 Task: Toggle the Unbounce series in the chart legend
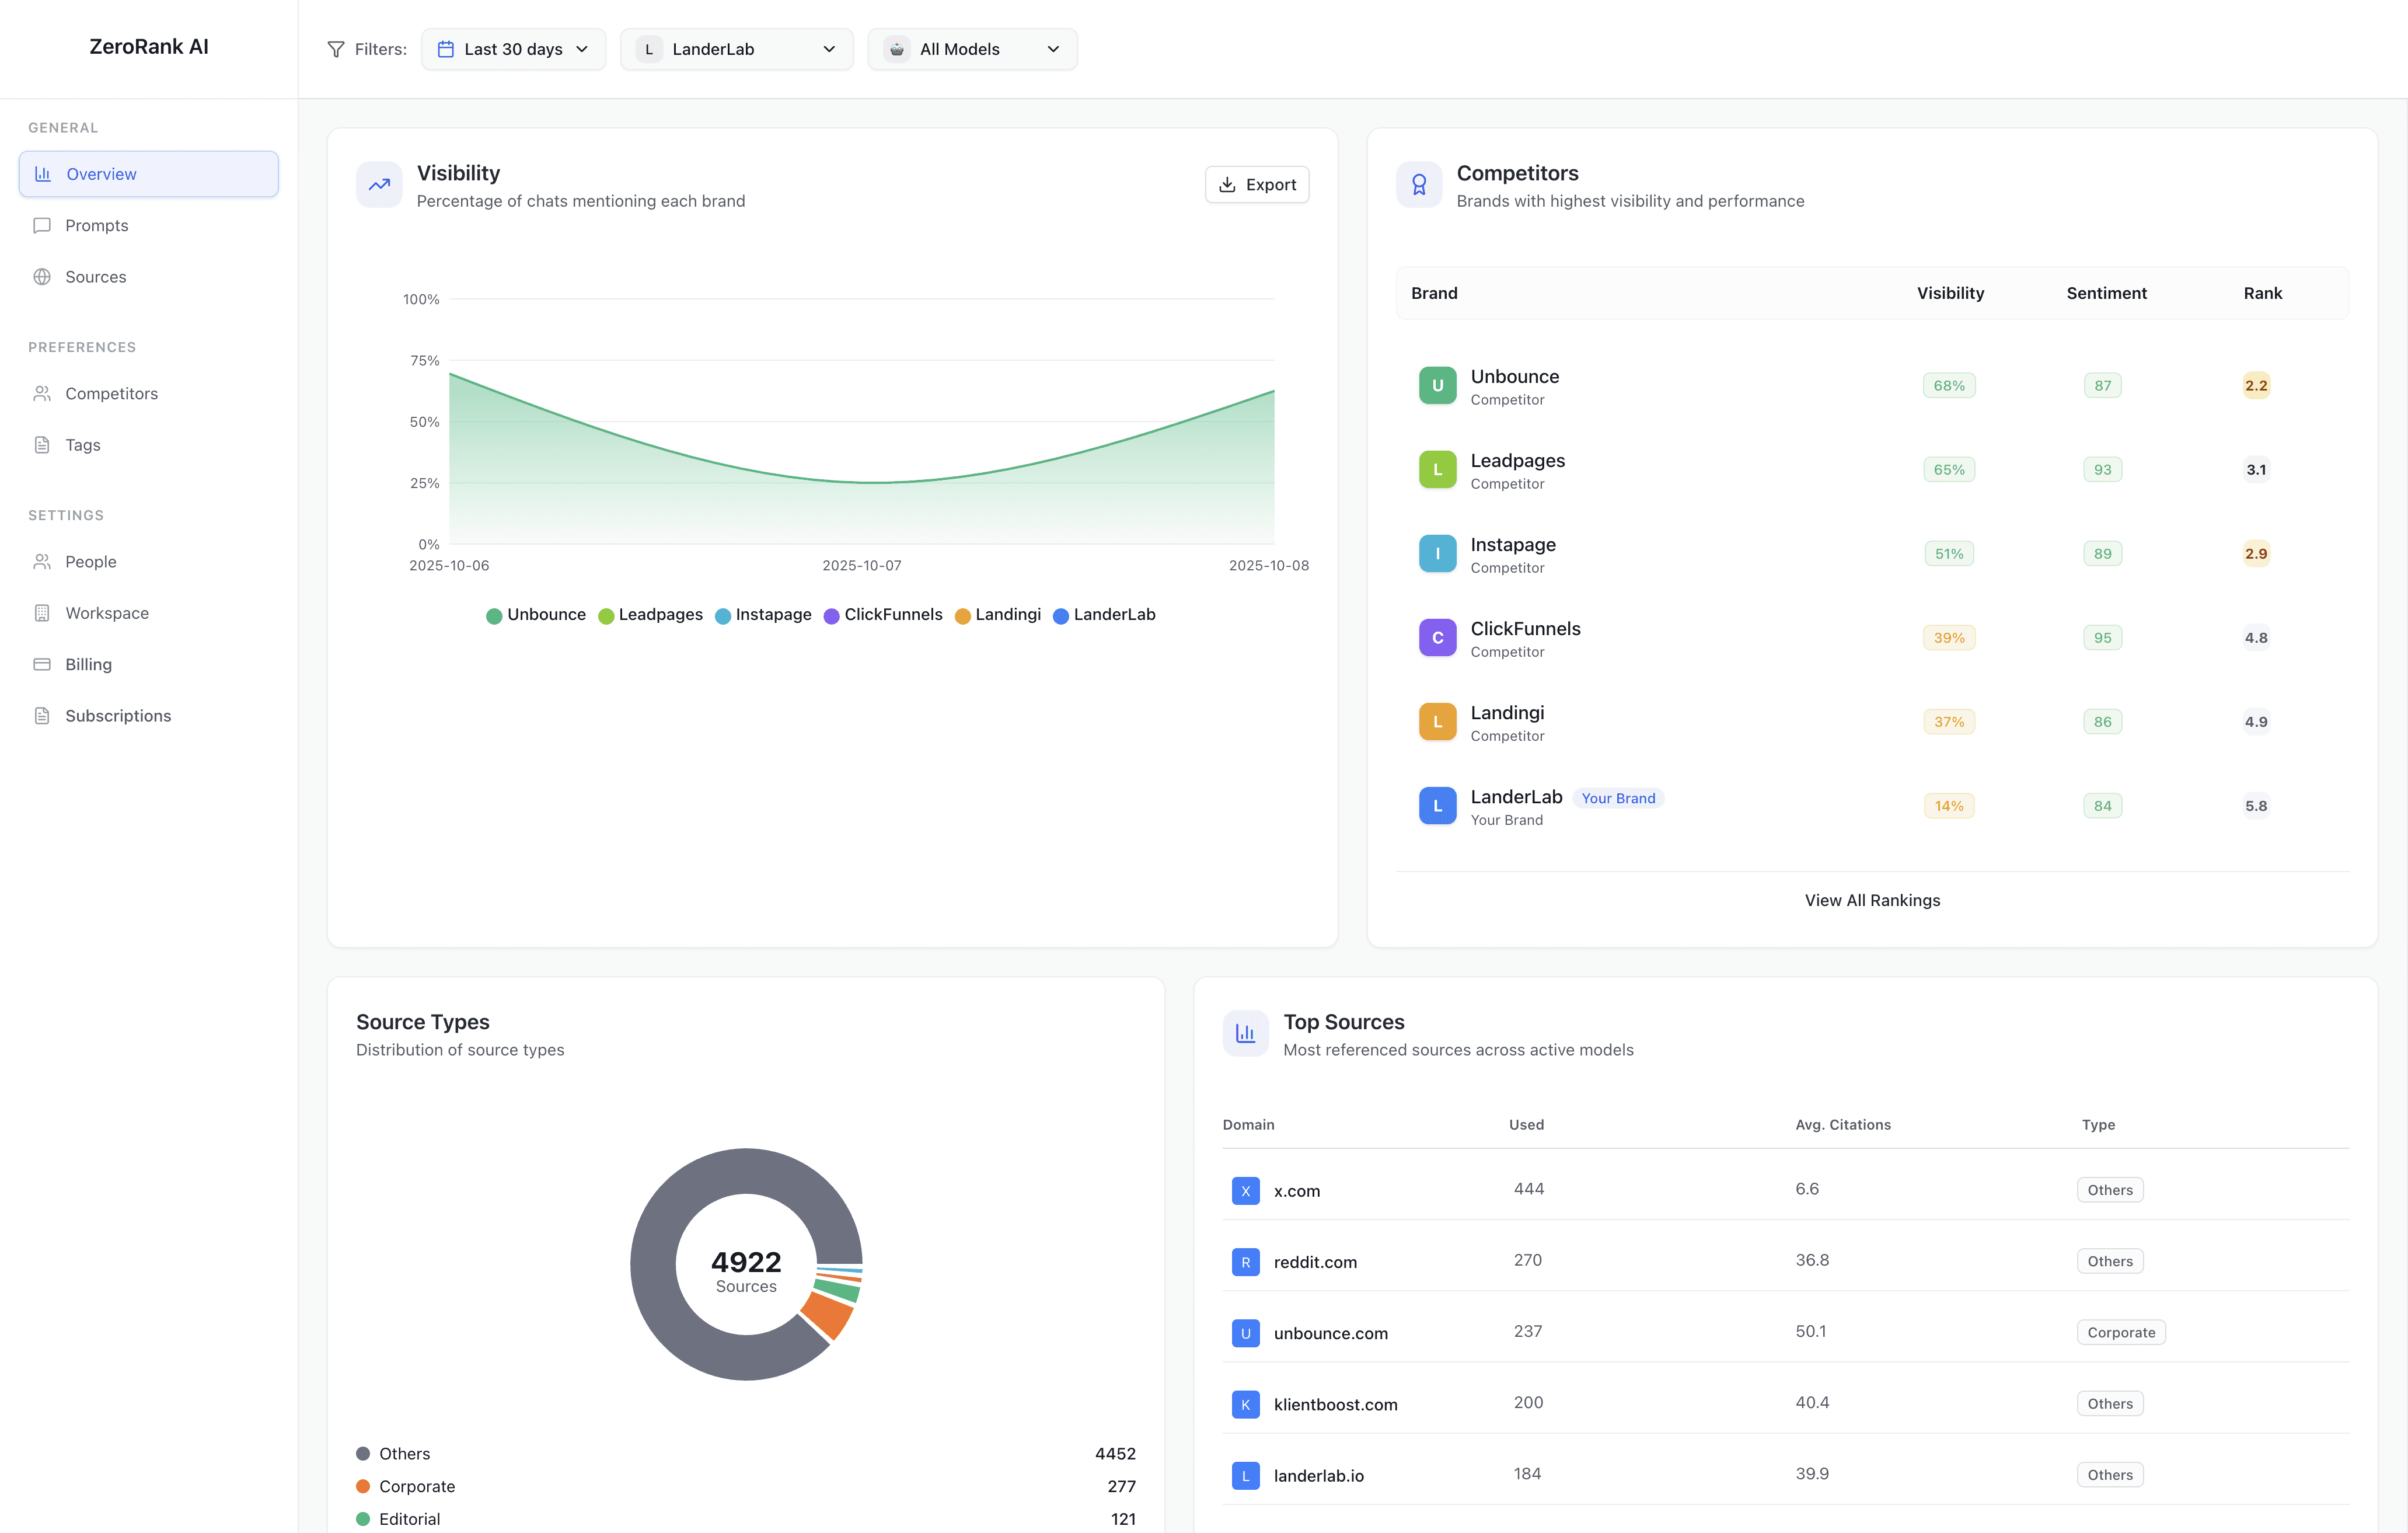[x=536, y=615]
